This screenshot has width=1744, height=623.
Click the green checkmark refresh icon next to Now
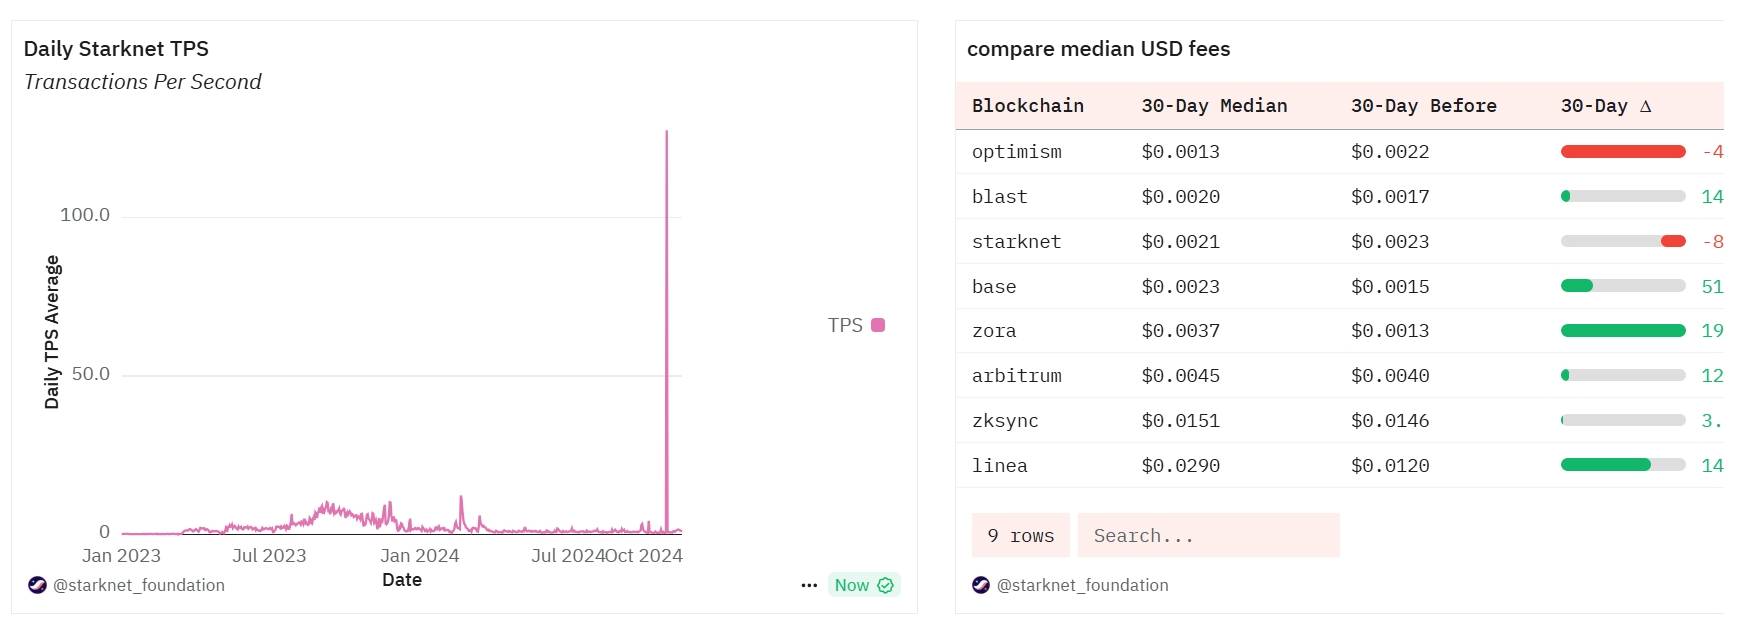[885, 585]
